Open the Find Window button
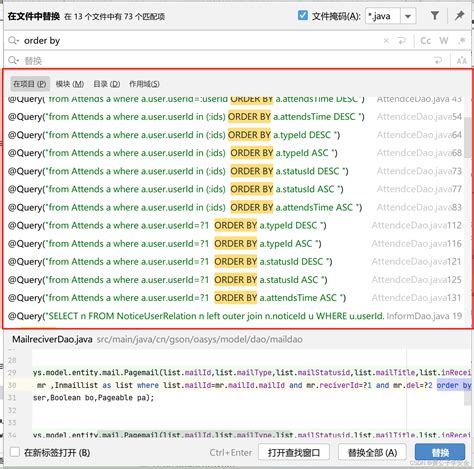The width and height of the screenshot is (474, 469). 294,453
